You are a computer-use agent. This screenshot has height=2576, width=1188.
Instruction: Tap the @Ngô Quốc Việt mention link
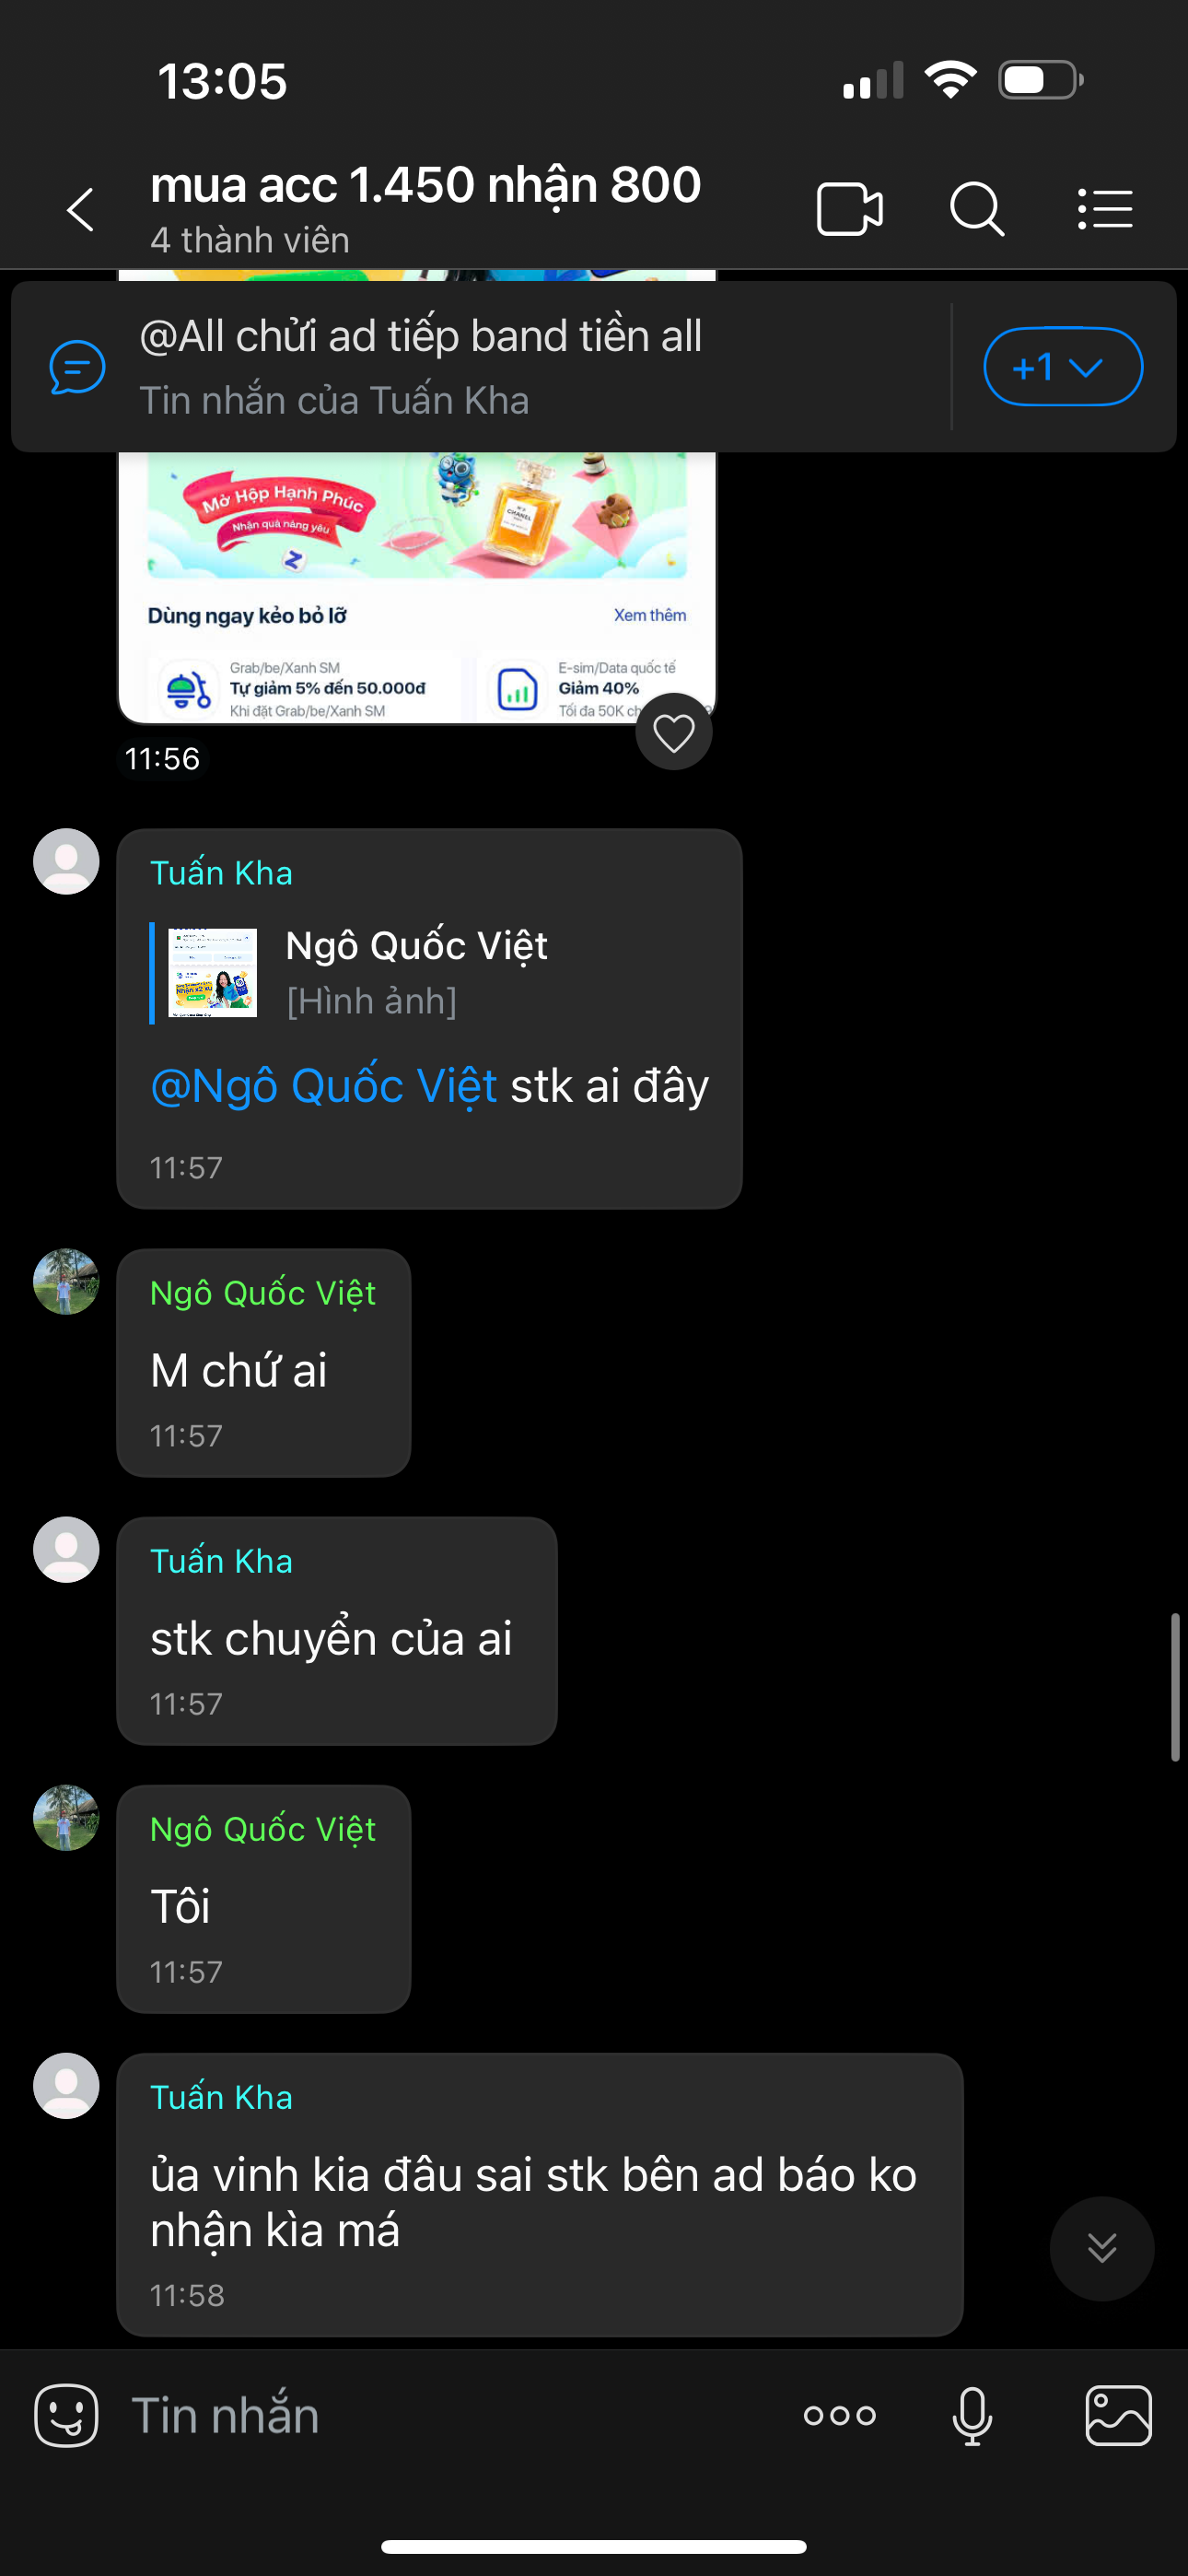click(x=323, y=1086)
